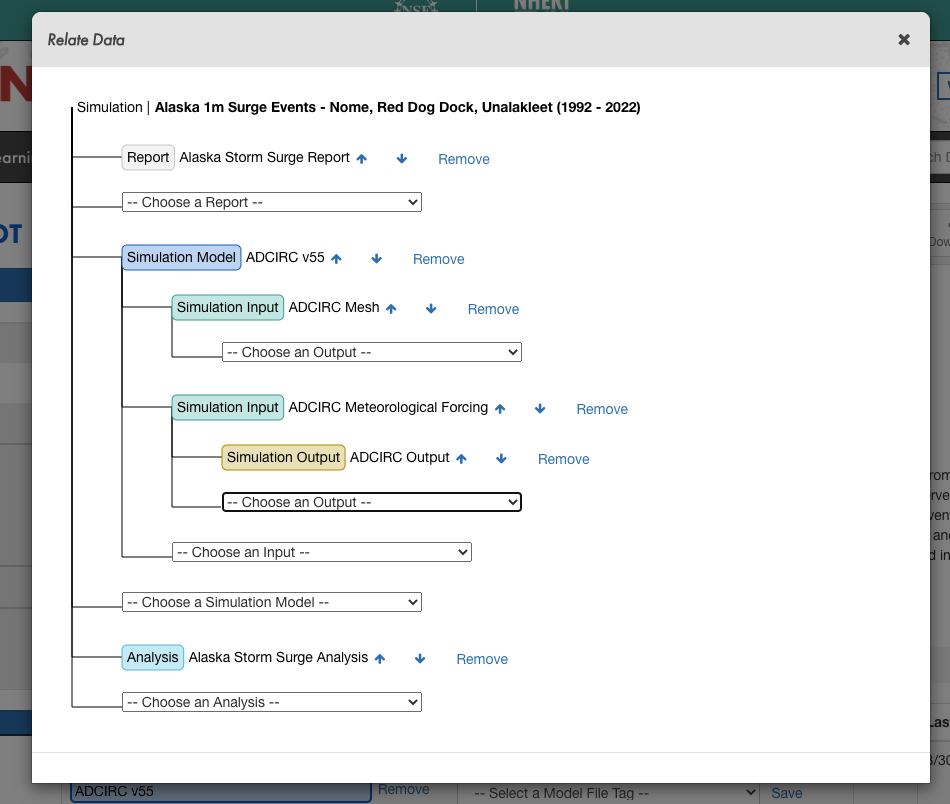Move ADCIRC Output down

pyautogui.click(x=501, y=458)
